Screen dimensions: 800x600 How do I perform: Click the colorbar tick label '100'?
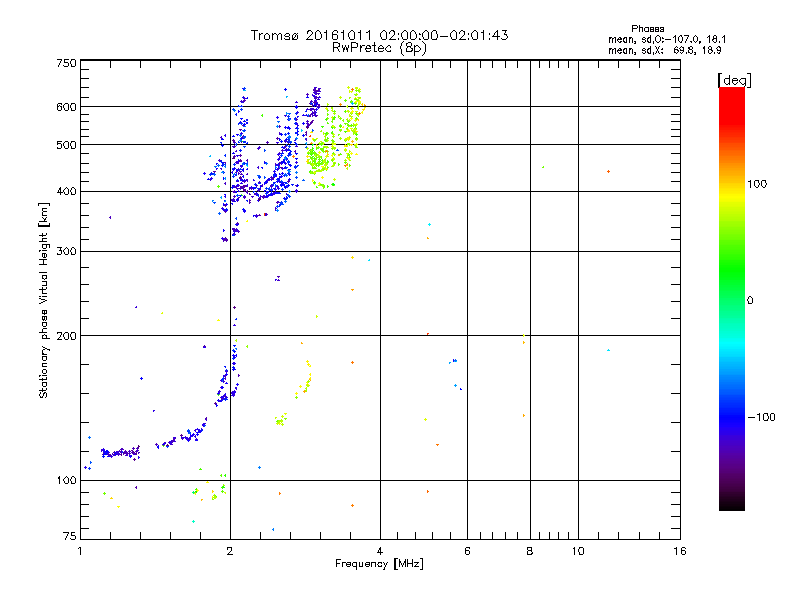tap(757, 184)
